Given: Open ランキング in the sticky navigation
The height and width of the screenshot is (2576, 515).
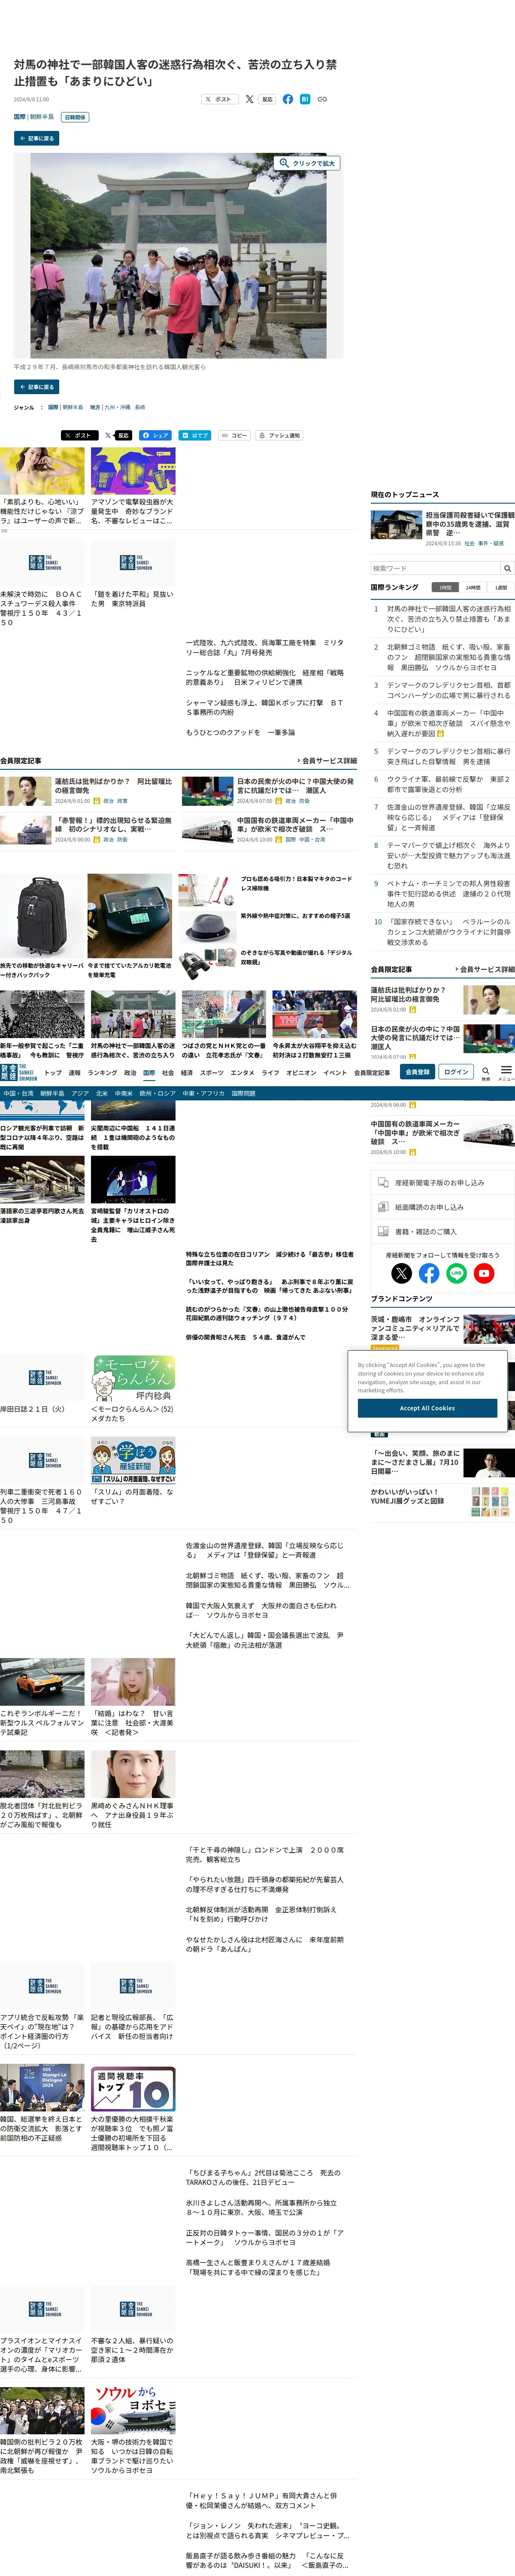Looking at the screenshot, I should [102, 1072].
